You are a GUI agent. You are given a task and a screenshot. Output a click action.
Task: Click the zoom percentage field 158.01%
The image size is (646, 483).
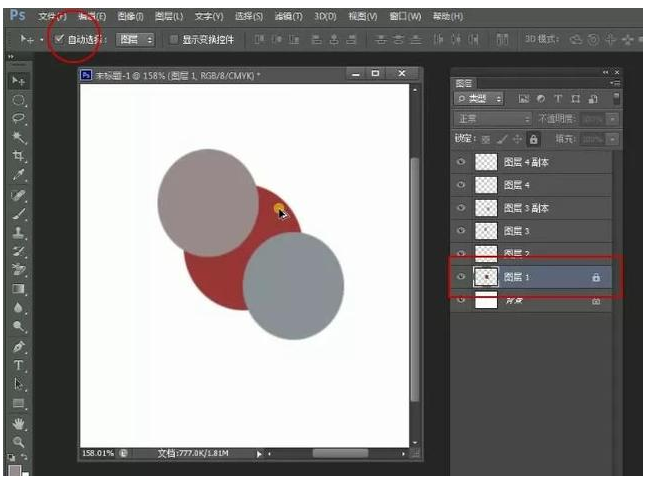98,453
